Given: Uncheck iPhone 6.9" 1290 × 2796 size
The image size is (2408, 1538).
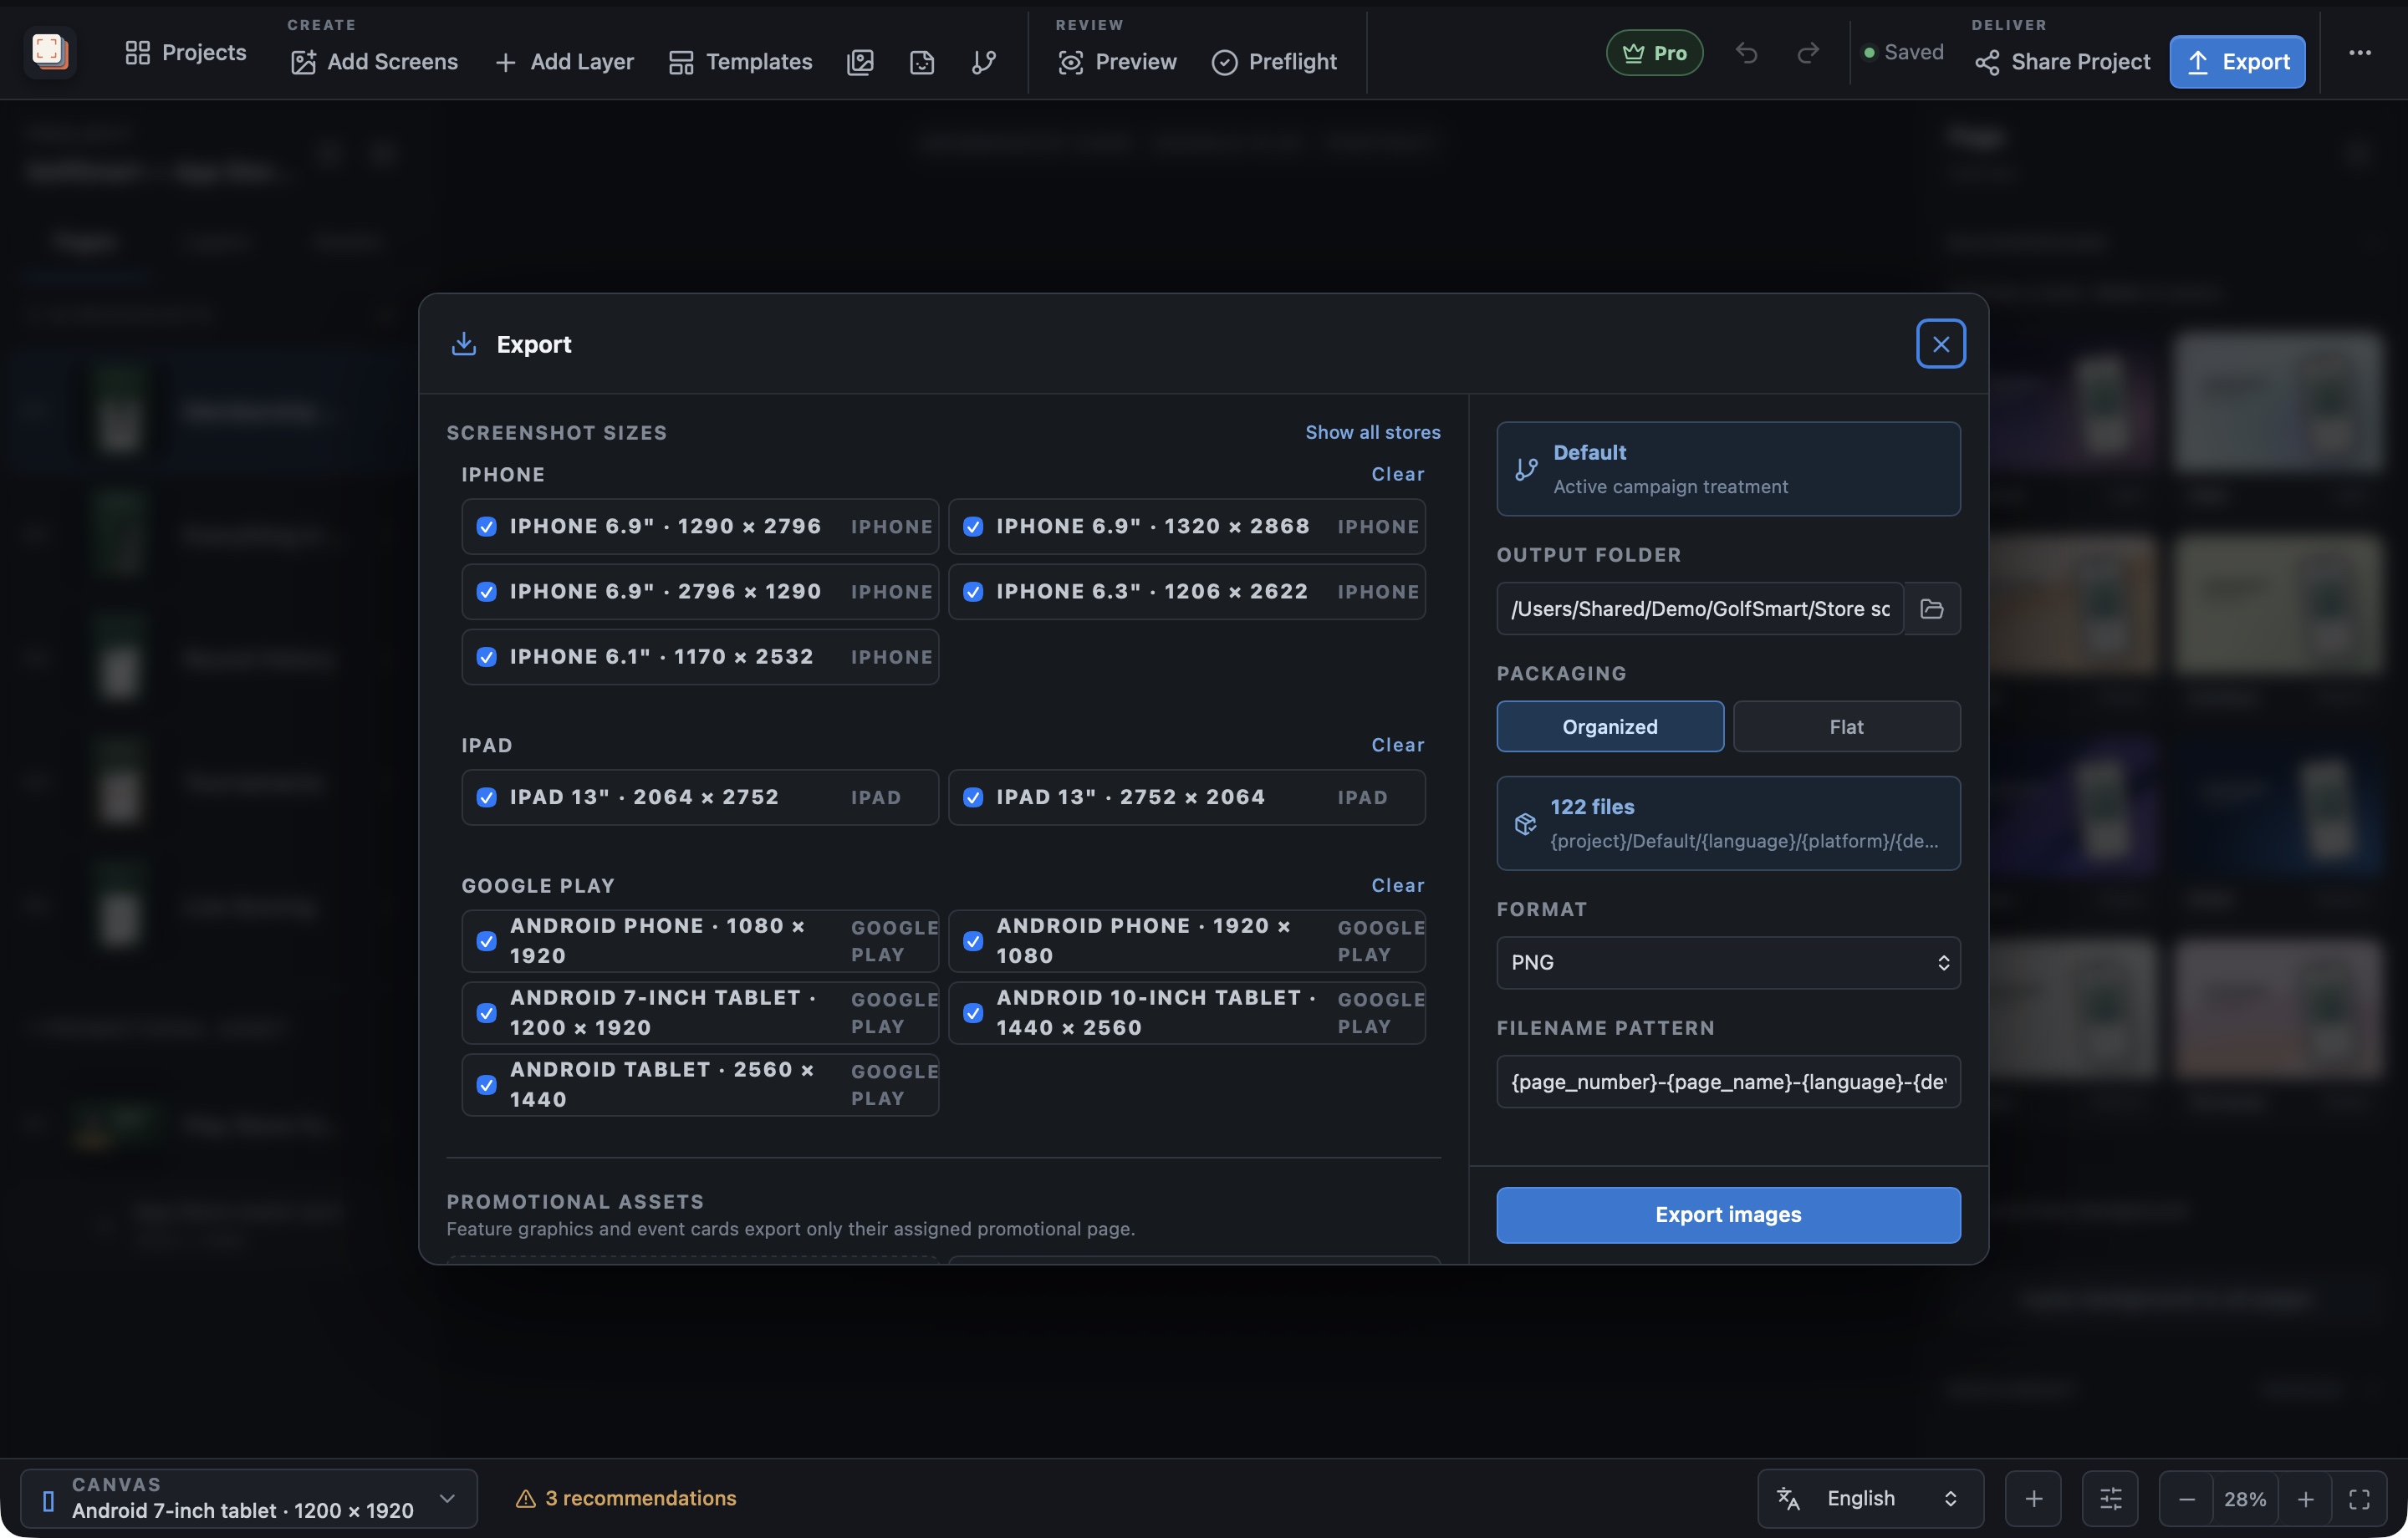Looking at the screenshot, I should coord(486,526).
